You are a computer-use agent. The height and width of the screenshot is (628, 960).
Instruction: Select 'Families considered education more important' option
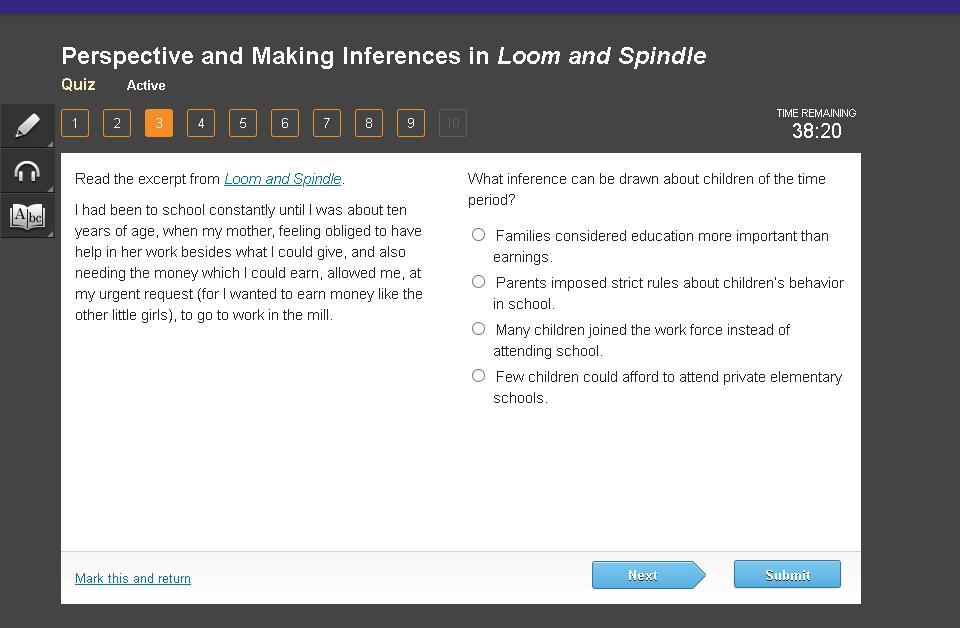pyautogui.click(x=479, y=235)
